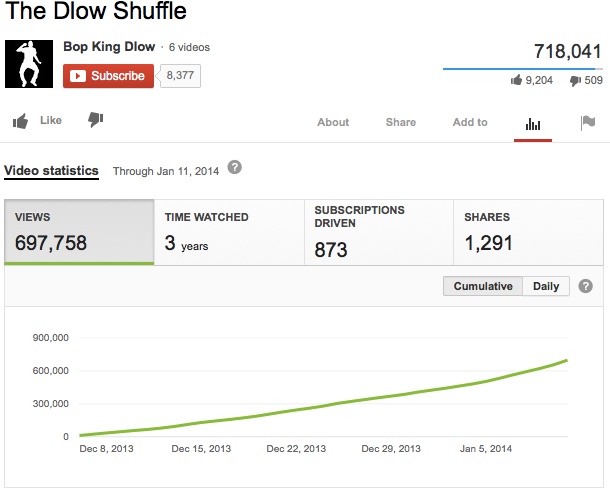
Task: Open the About tab
Action: click(333, 122)
